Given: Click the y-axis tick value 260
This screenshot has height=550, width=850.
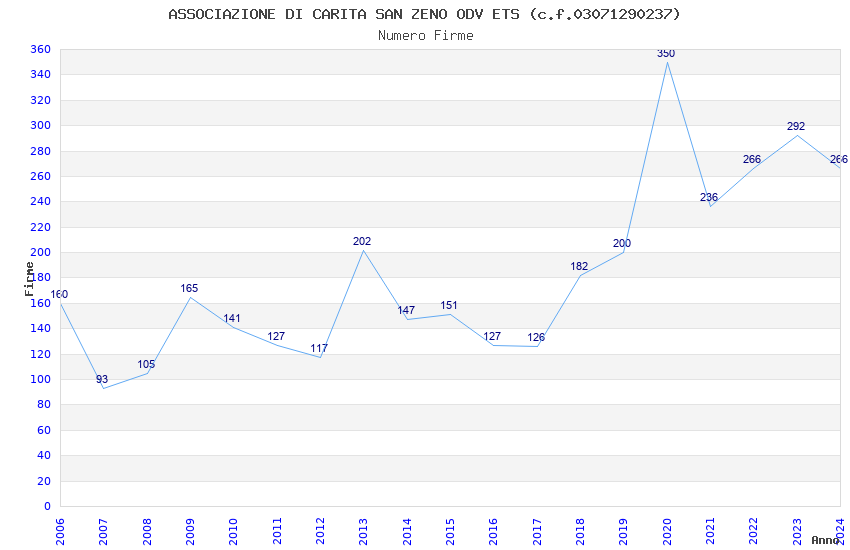Looking at the screenshot, I should click(41, 176).
